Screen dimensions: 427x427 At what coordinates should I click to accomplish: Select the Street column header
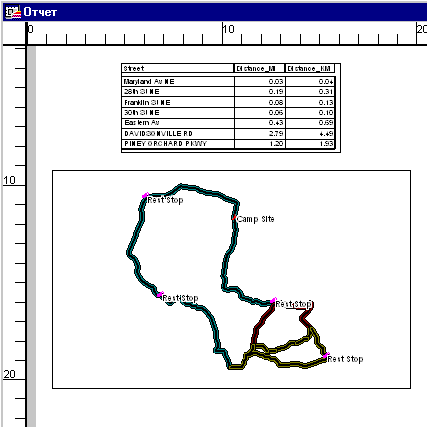[178, 68]
